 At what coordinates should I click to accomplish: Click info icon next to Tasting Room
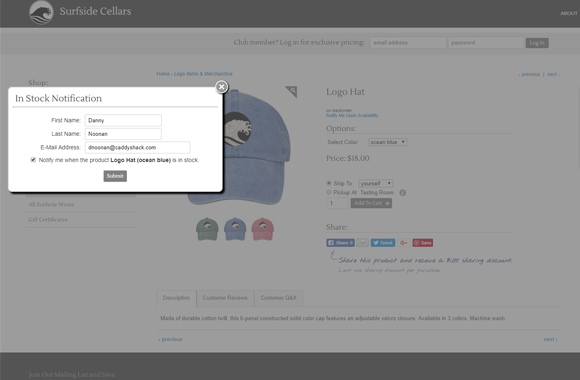tap(403, 193)
